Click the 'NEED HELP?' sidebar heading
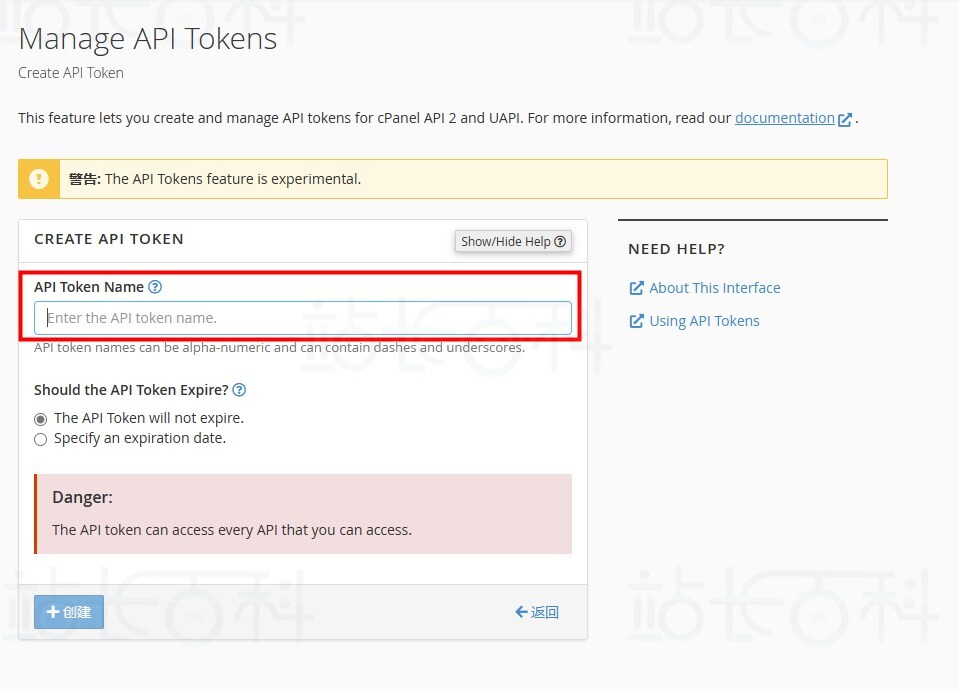 pos(676,249)
